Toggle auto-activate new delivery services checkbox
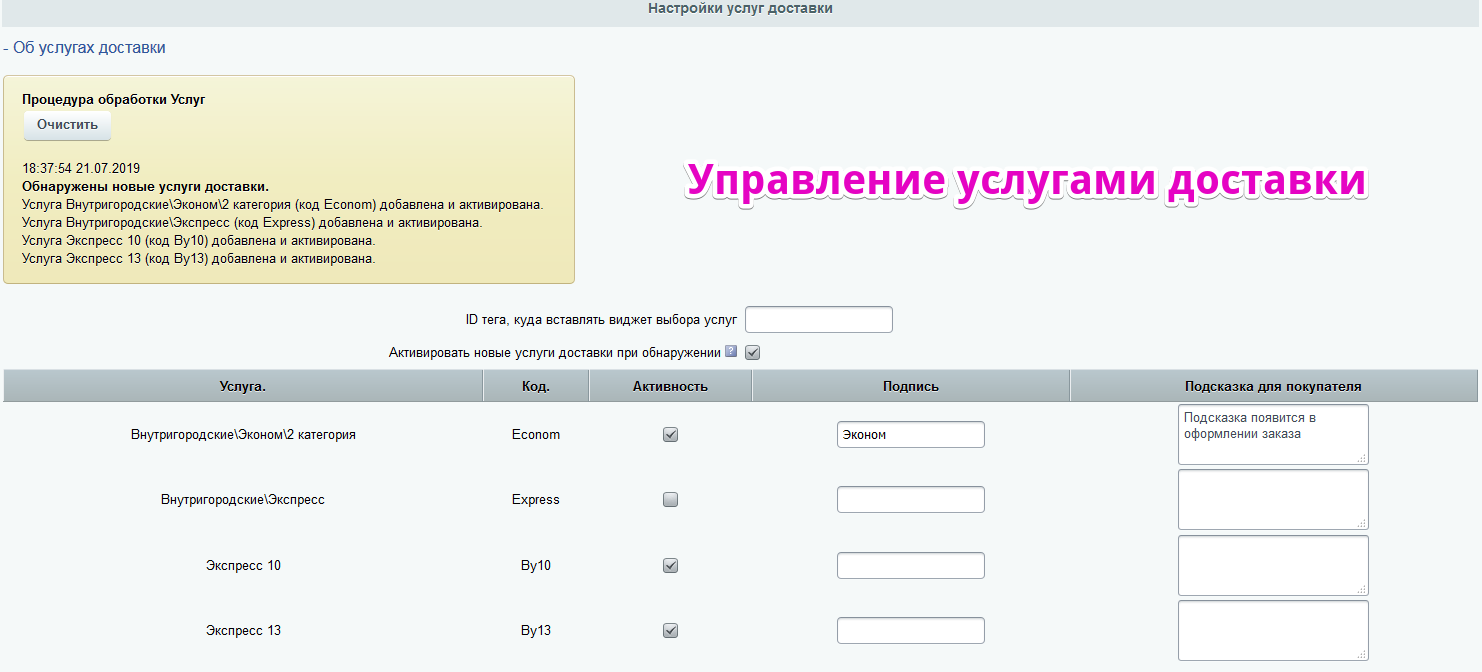Image resolution: width=1482 pixels, height=672 pixels. 753,352
